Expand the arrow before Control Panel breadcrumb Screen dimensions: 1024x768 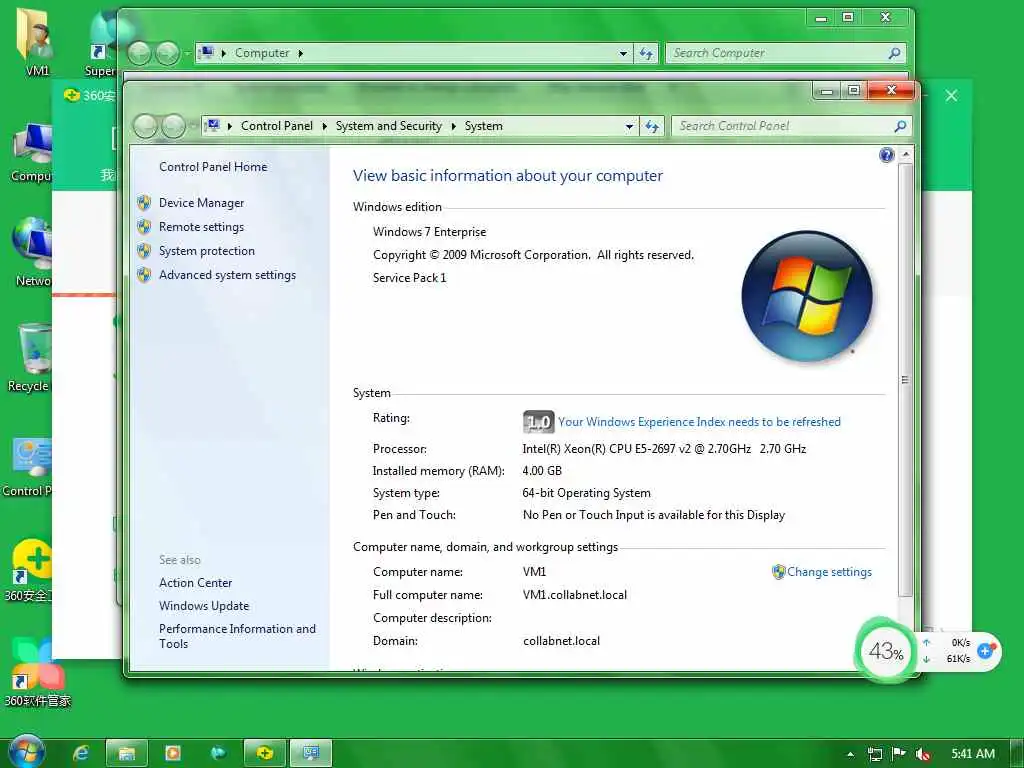[229, 127]
